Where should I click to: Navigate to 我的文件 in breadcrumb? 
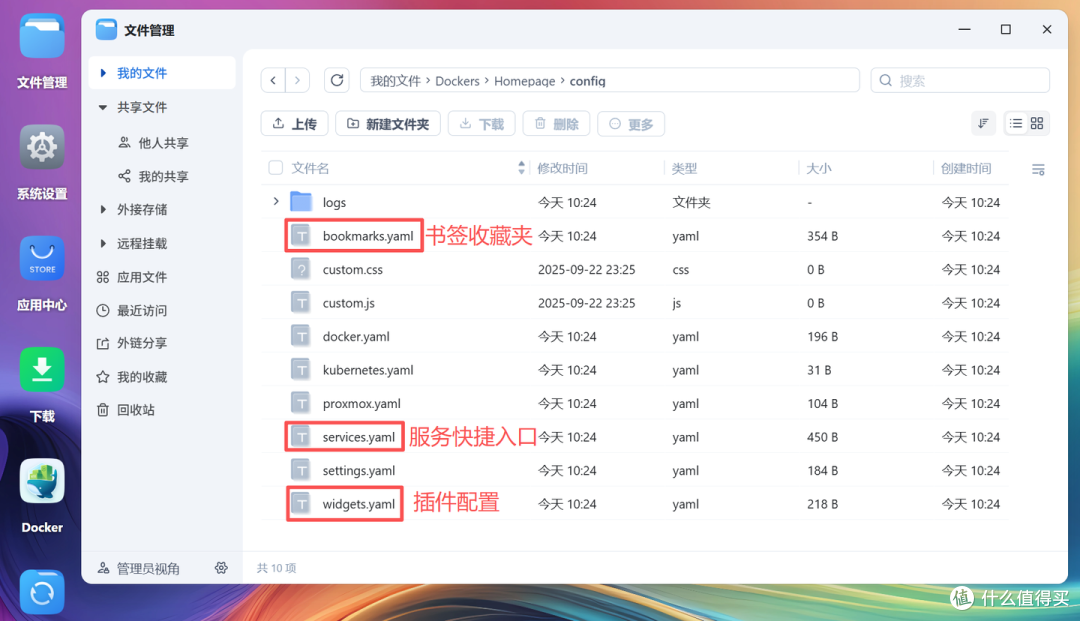click(x=395, y=81)
